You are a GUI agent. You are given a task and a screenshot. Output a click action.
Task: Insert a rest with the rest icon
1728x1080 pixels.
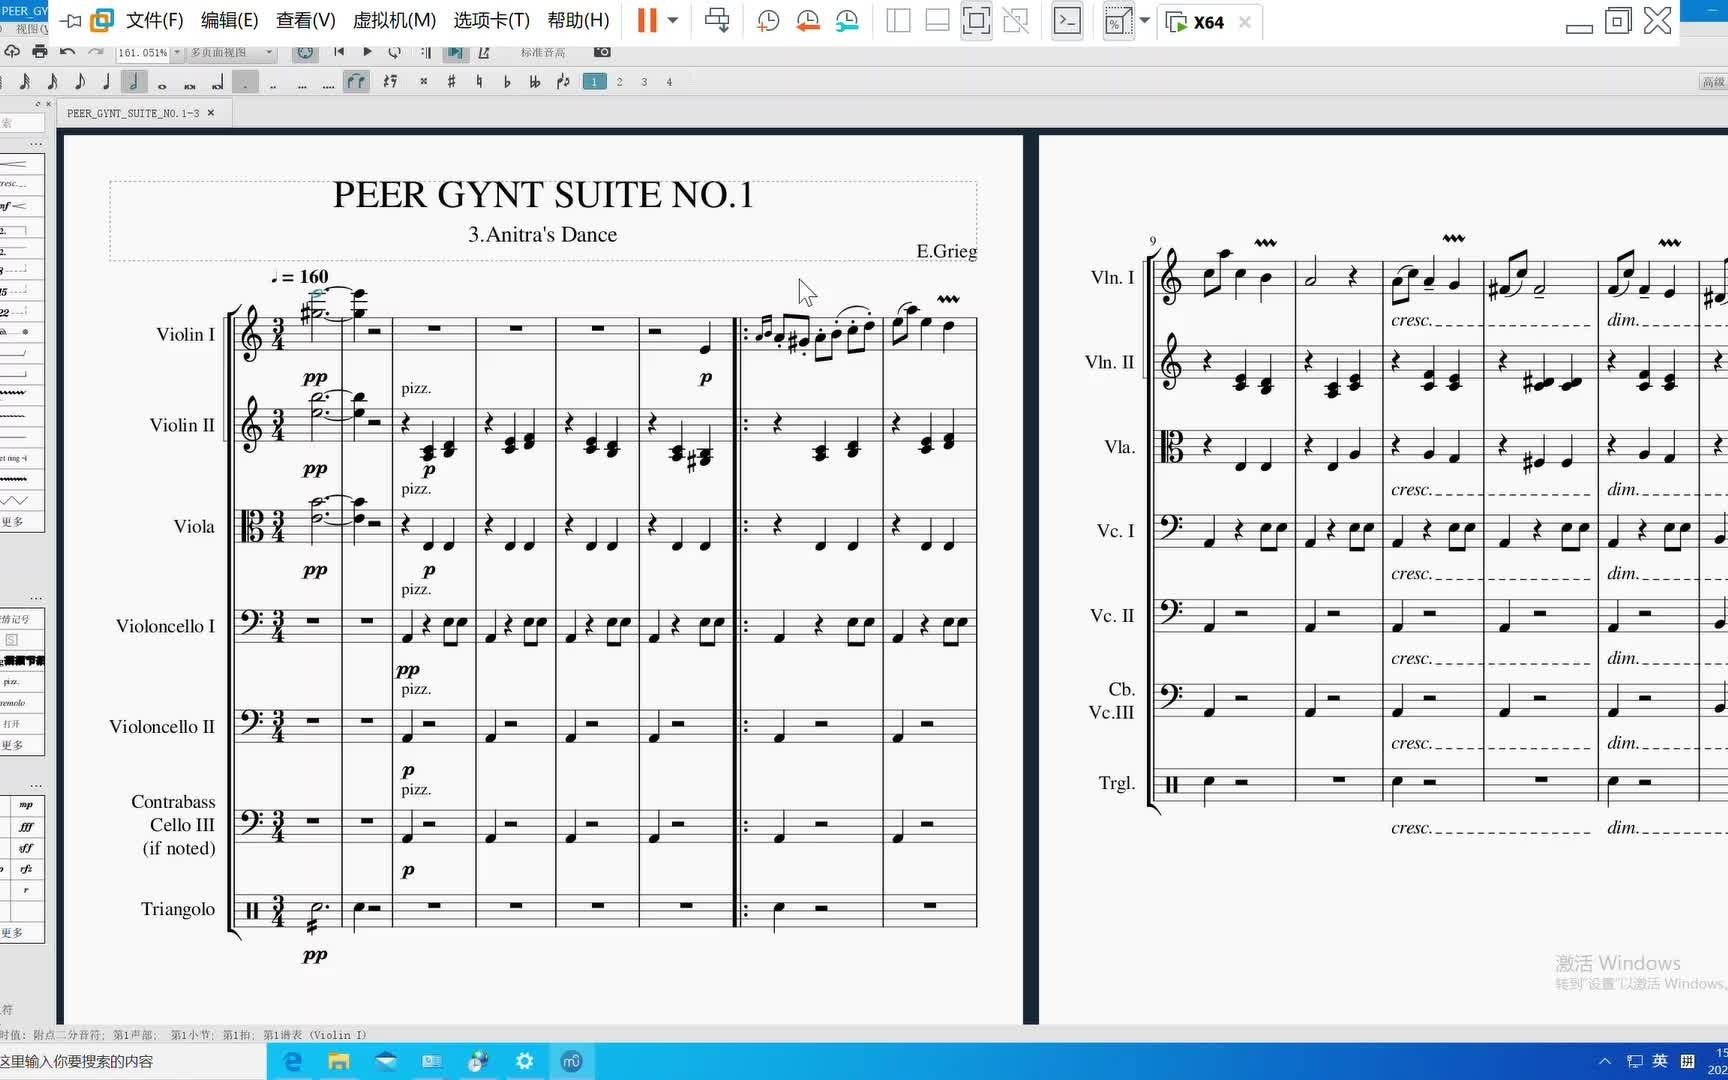pos(390,82)
